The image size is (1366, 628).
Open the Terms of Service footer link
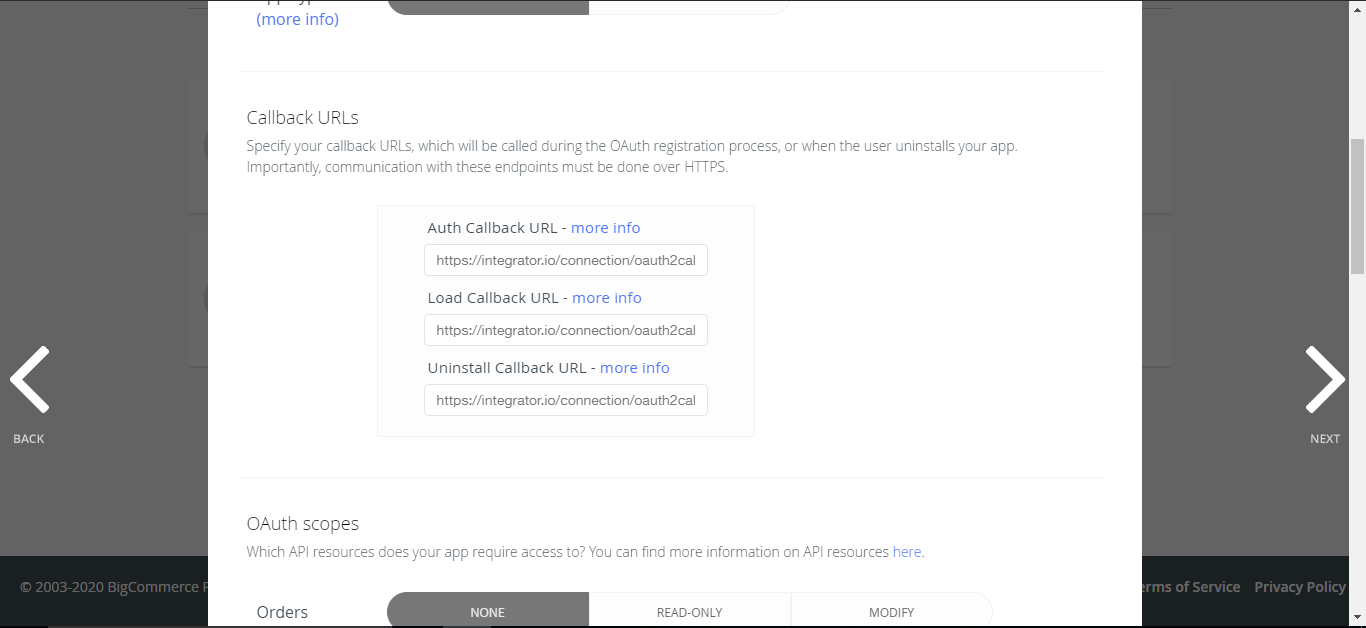[1187, 587]
